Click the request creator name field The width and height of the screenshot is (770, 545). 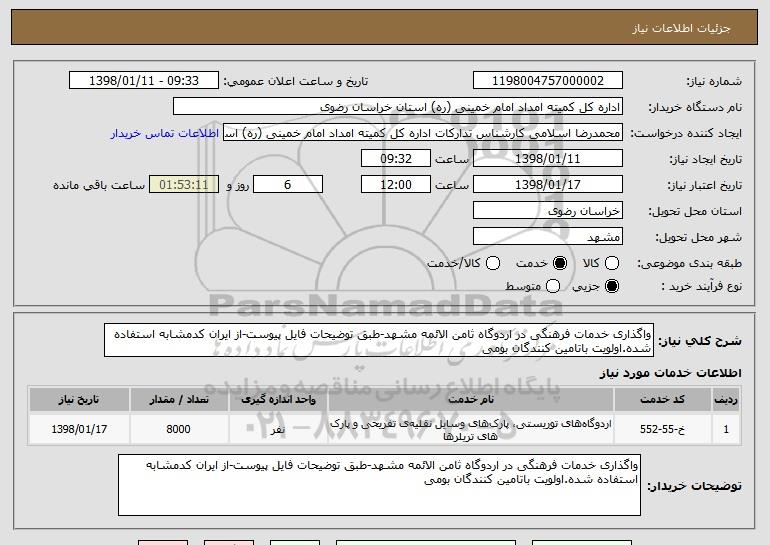pyautogui.click(x=423, y=133)
